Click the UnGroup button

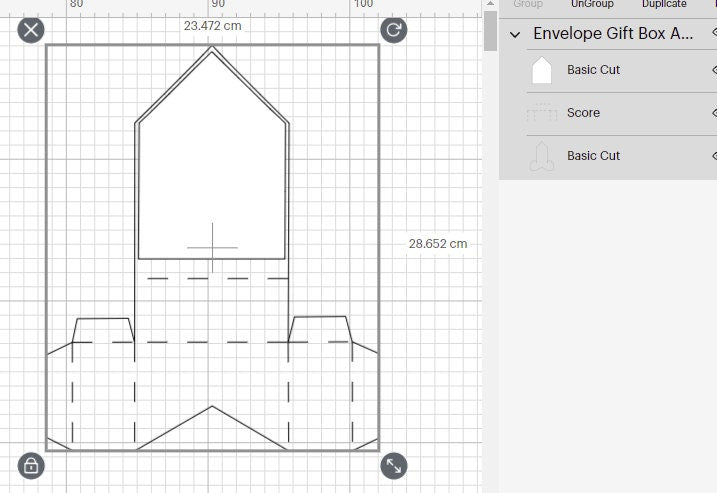(592, 4)
